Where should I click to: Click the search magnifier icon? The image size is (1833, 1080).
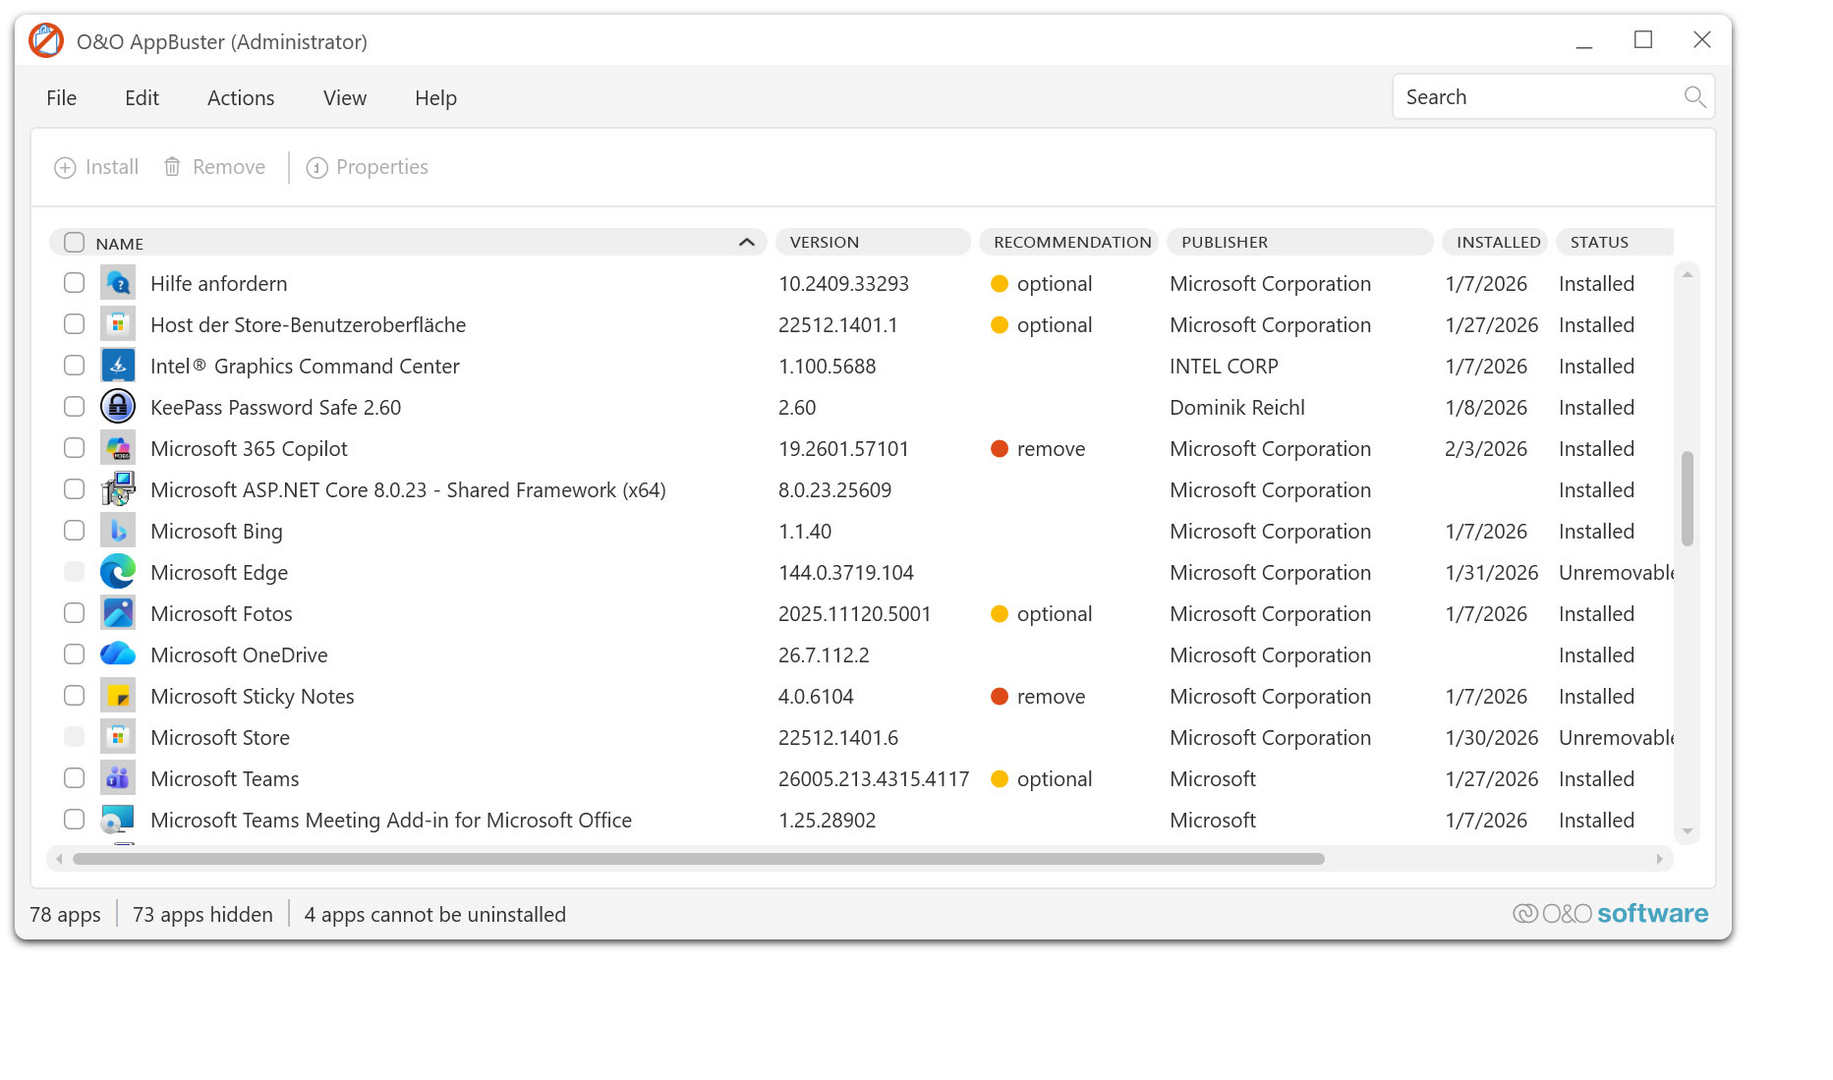1694,97
